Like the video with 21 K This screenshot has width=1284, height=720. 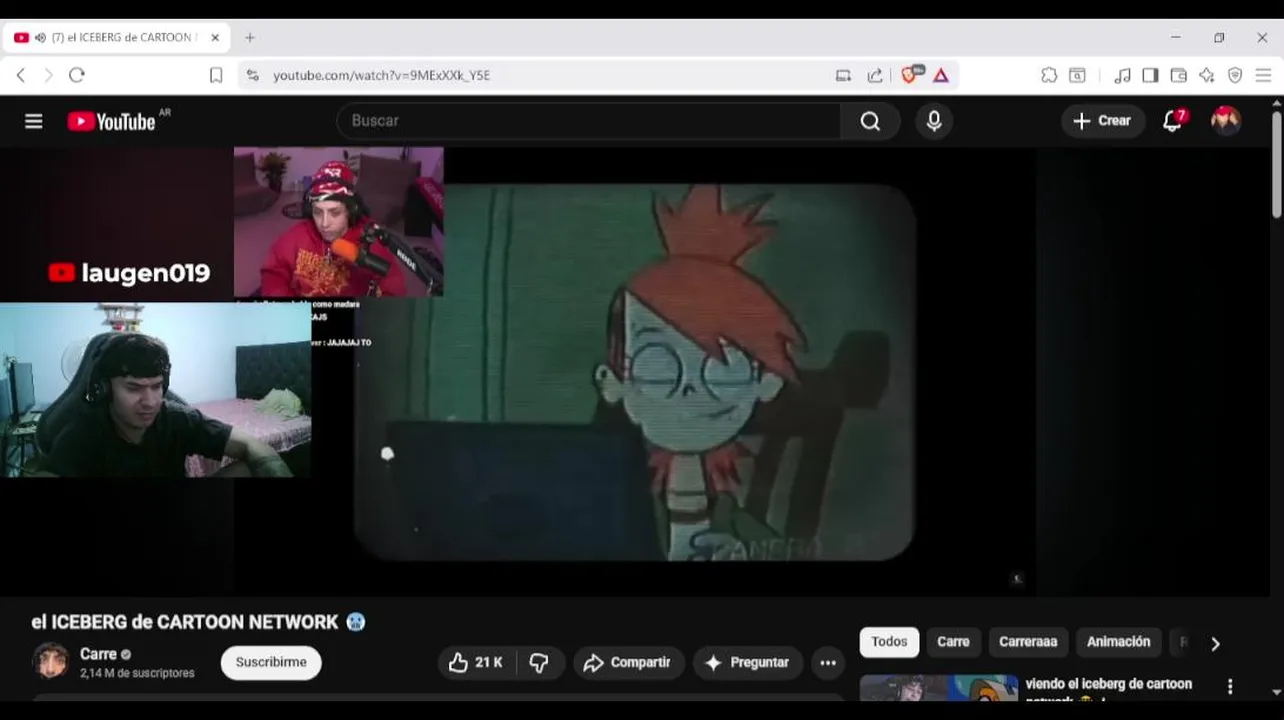(x=476, y=662)
